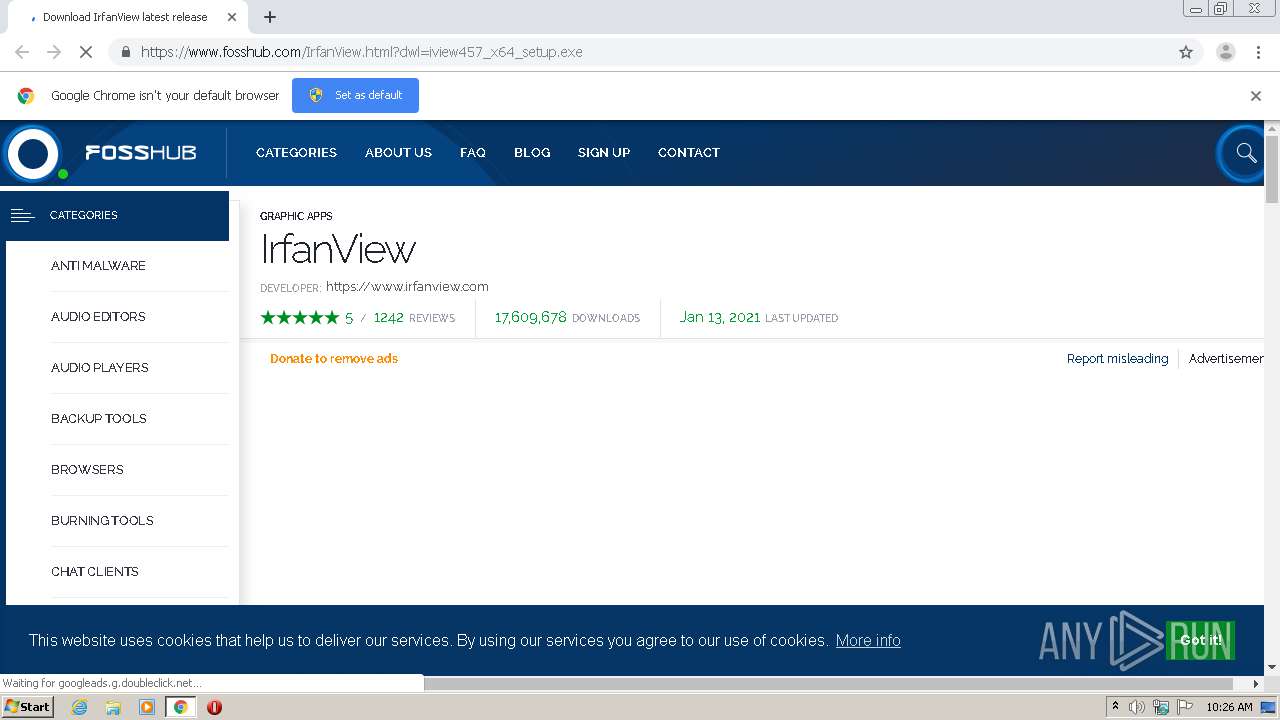The width and height of the screenshot is (1280, 720).
Task: Open cookie More info link
Action: [868, 641]
